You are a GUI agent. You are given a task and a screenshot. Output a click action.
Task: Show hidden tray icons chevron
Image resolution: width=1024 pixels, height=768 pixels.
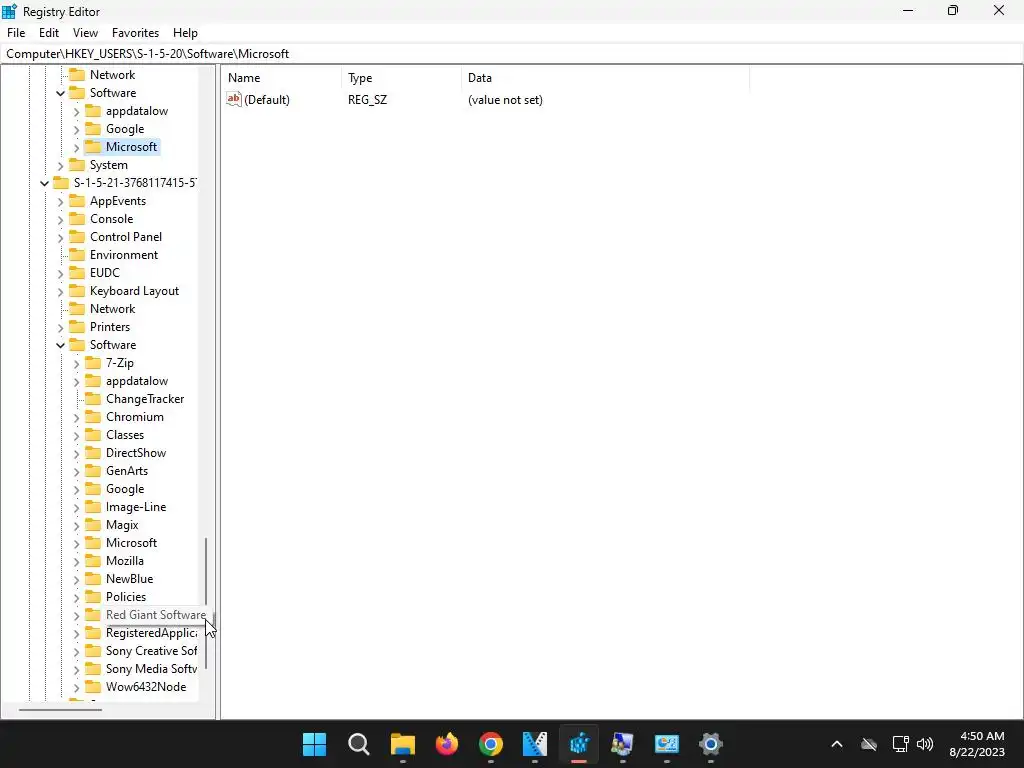click(x=837, y=744)
